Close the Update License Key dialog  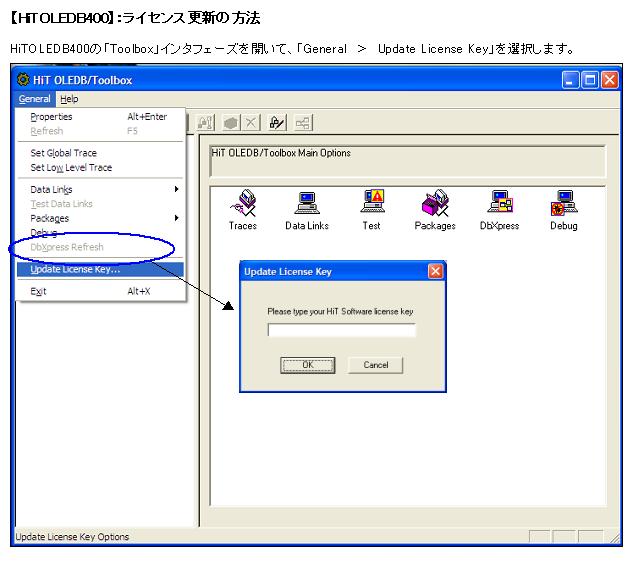pyautogui.click(x=435, y=271)
